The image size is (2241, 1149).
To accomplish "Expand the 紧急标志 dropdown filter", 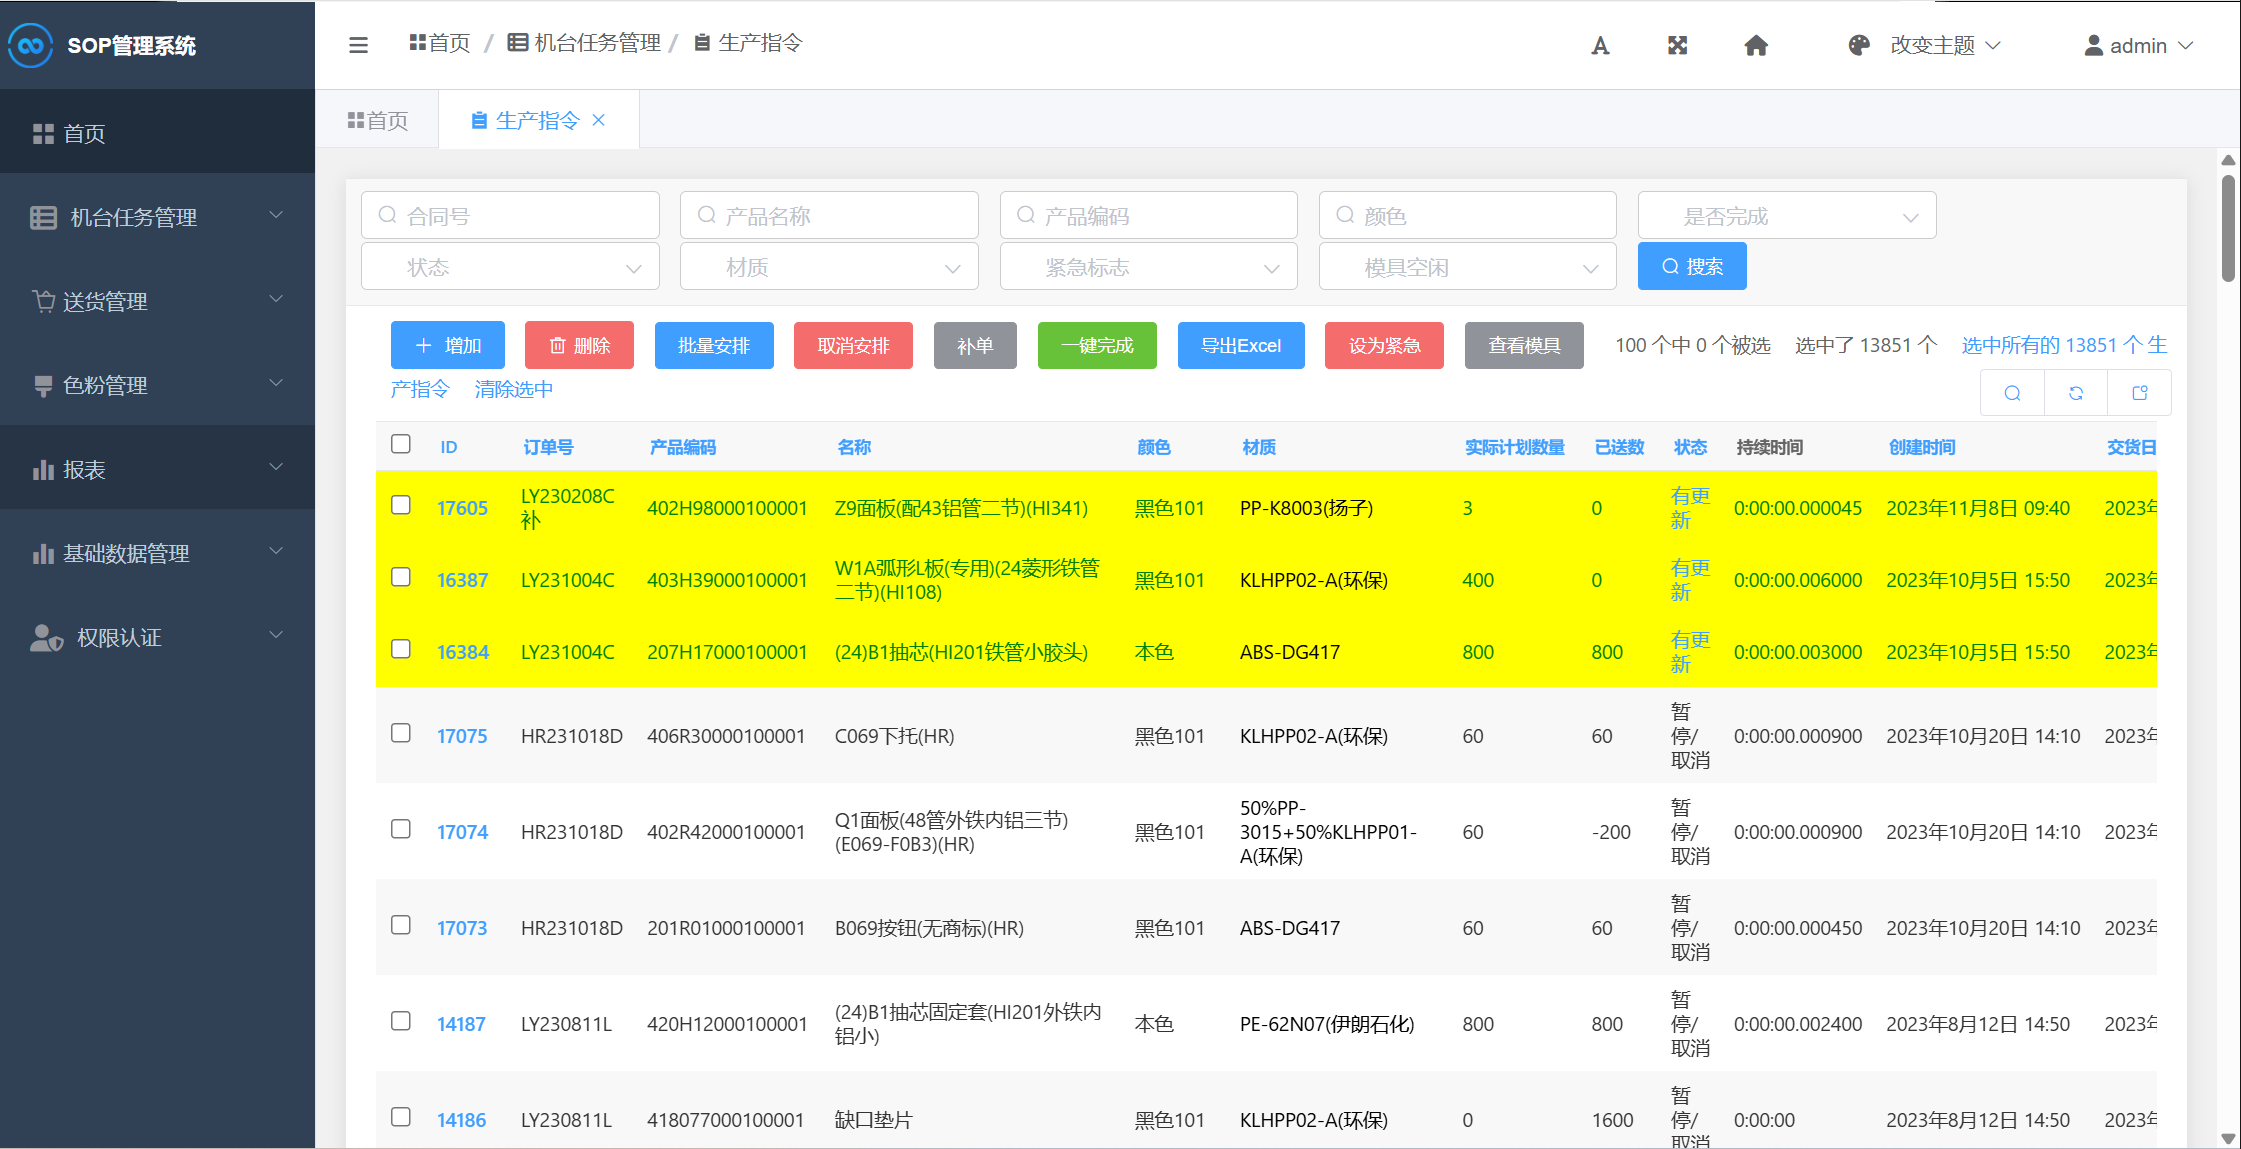I will (x=1148, y=268).
